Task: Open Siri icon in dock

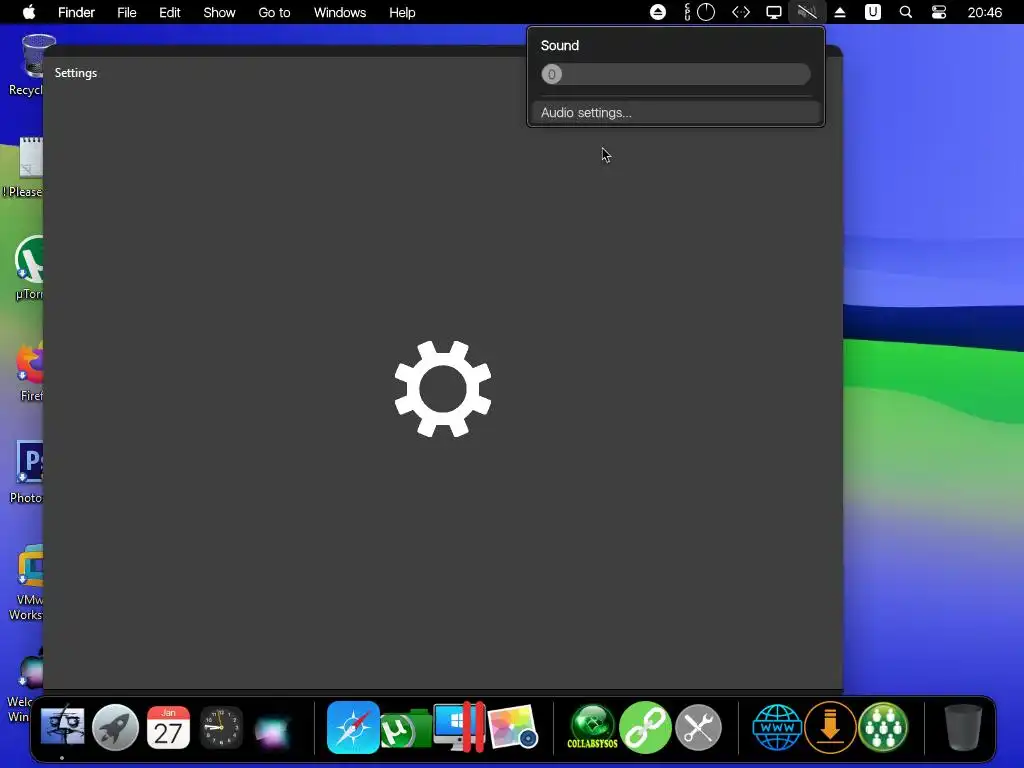Action: point(272,729)
